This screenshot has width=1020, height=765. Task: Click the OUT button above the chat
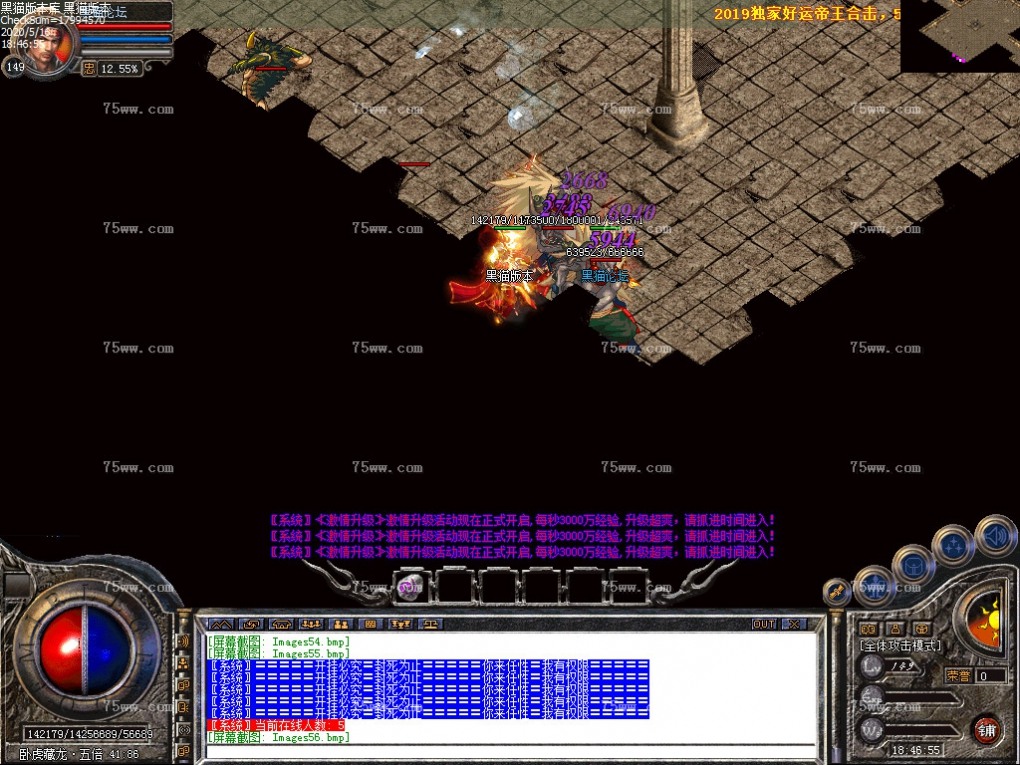(x=764, y=624)
